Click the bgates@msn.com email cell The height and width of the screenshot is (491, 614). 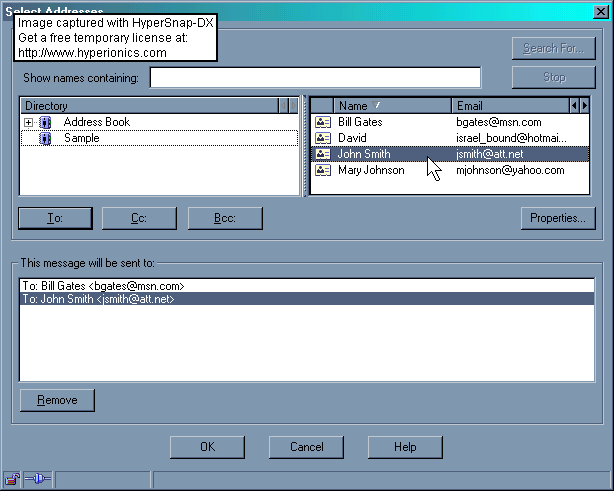(499, 122)
